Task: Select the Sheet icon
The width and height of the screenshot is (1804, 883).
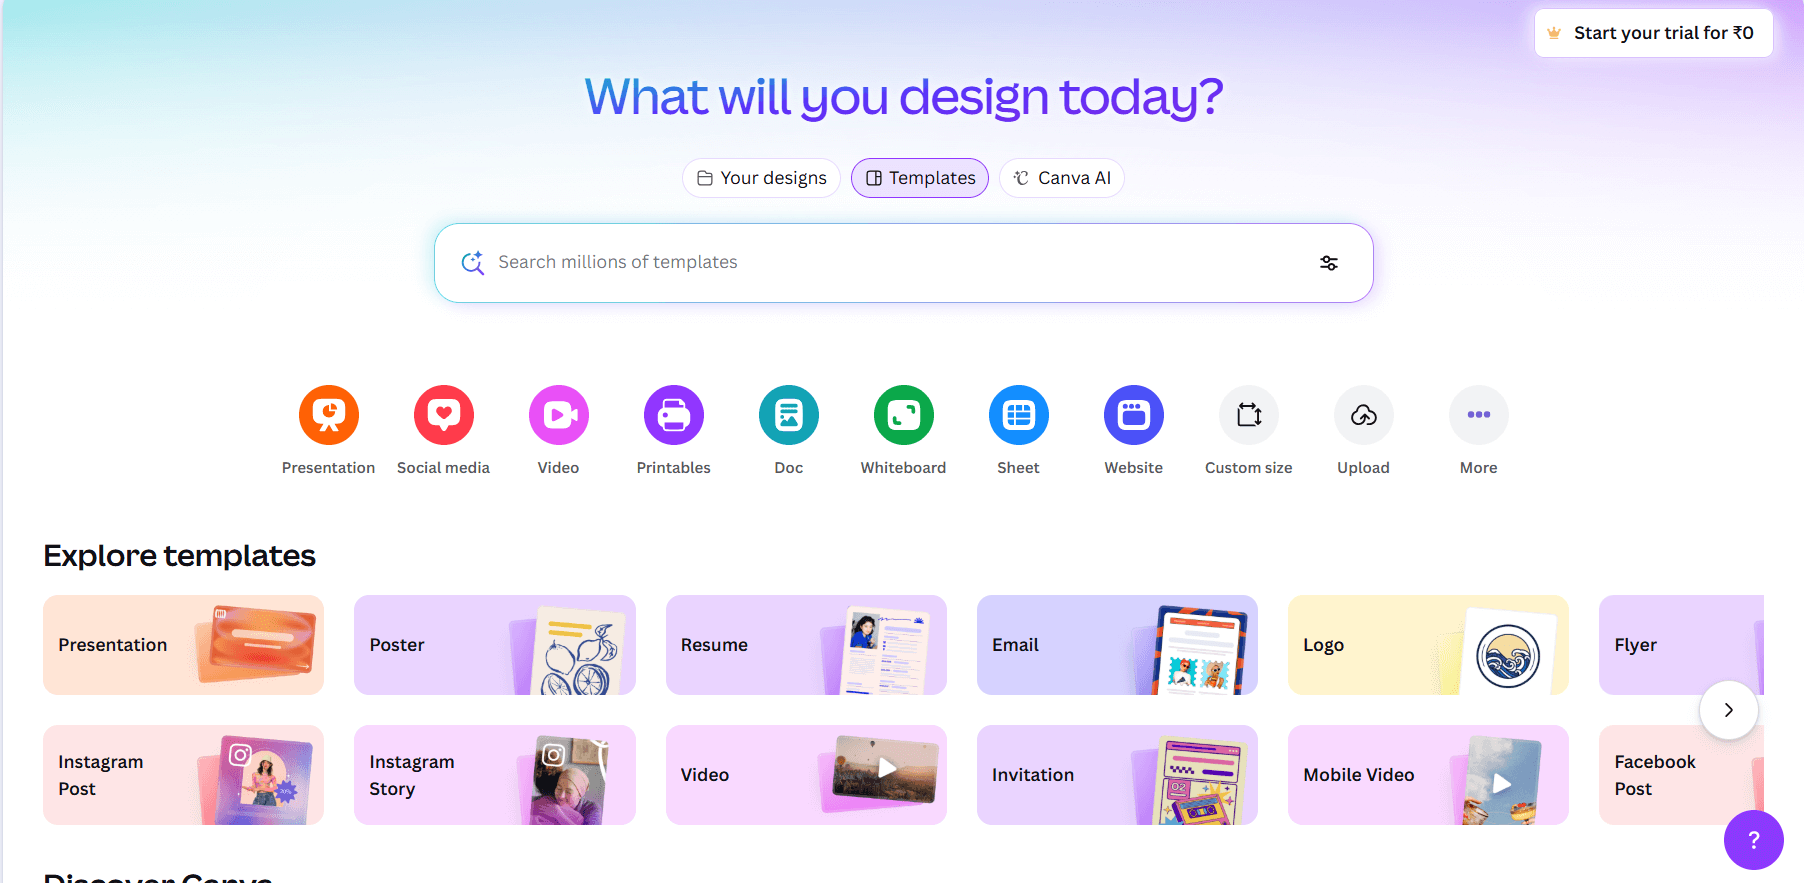Action: pos(1018,415)
